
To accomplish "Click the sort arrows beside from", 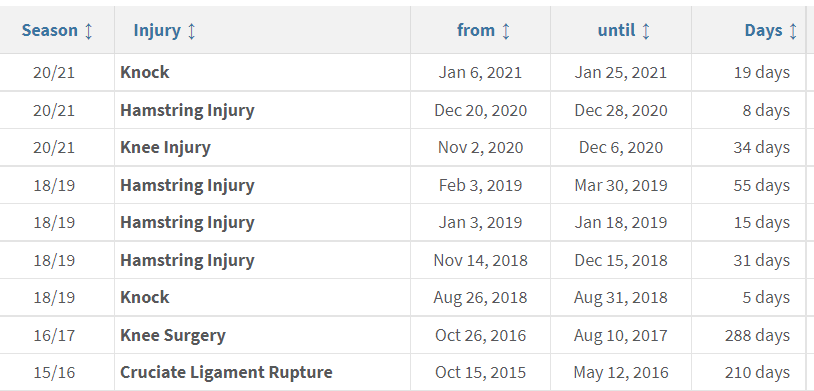I will tap(506, 31).
